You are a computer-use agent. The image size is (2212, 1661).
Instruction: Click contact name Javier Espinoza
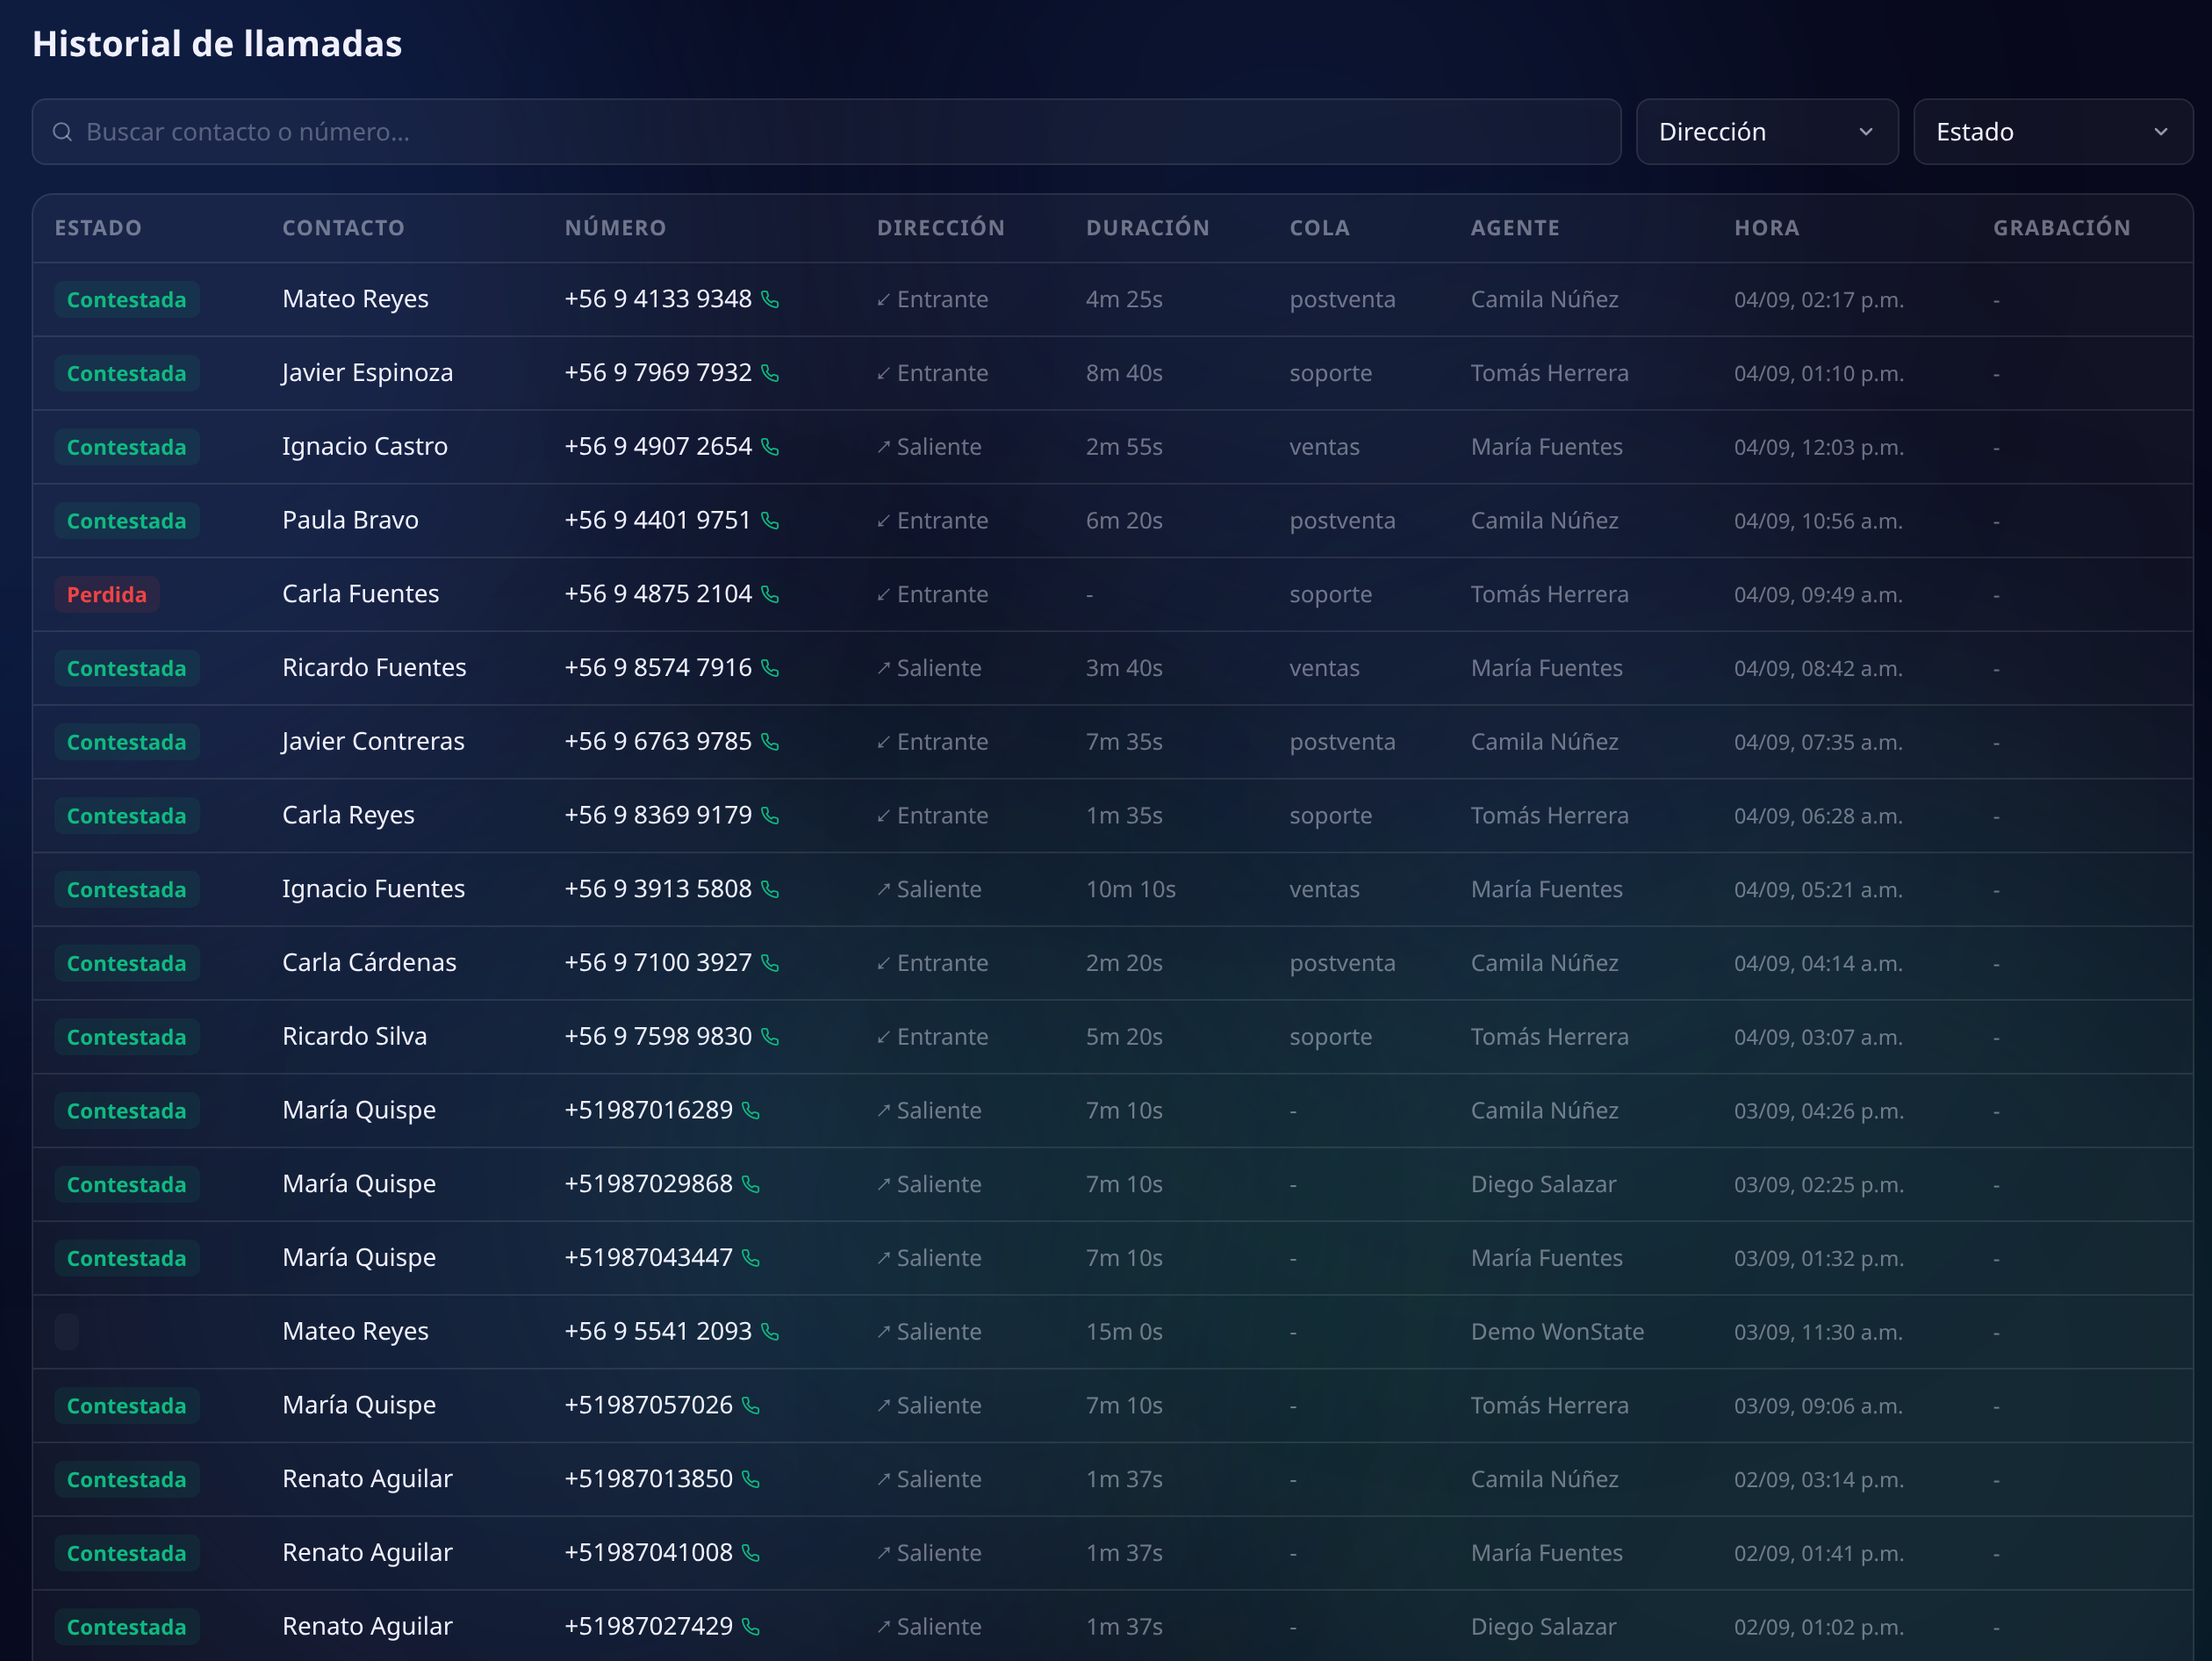coord(367,373)
